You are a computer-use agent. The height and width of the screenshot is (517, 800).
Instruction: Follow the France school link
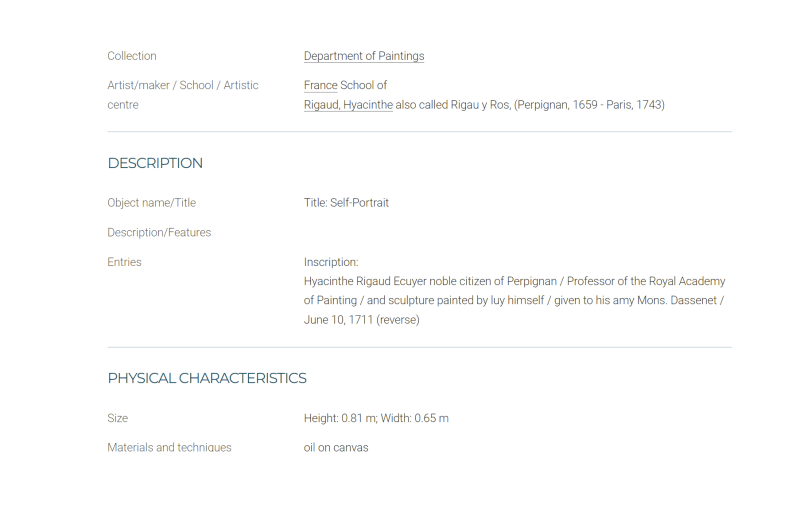click(x=320, y=85)
